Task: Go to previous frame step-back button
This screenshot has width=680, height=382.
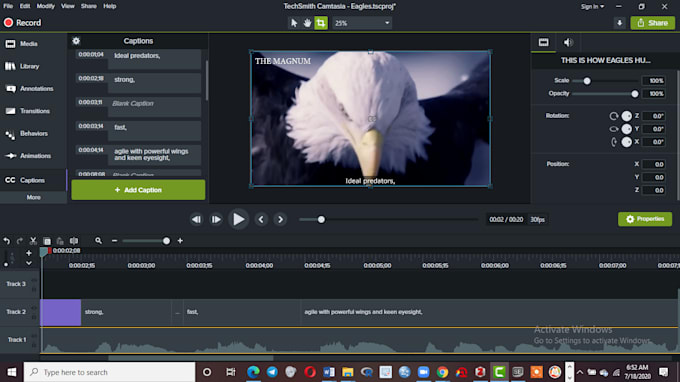Action: (x=196, y=219)
